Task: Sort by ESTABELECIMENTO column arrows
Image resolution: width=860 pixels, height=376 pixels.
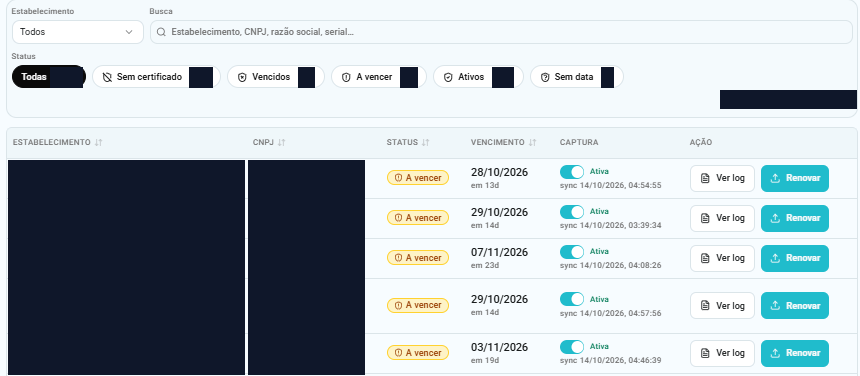Action: tap(98, 143)
